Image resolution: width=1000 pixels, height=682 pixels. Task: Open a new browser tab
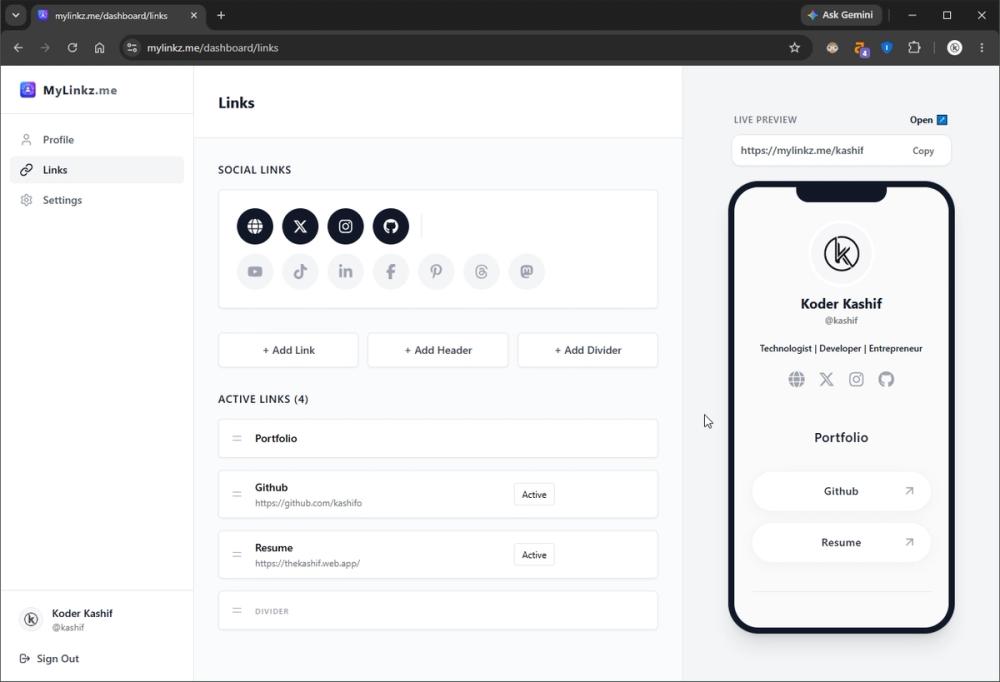click(x=221, y=15)
